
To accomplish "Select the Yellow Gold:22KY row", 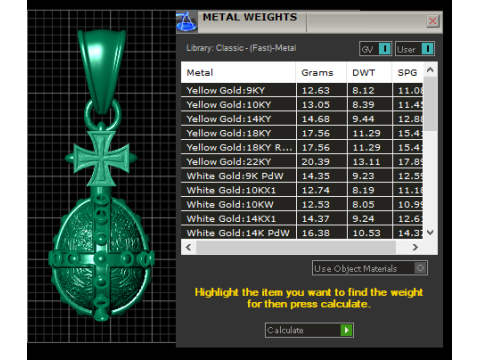I will point(302,162).
